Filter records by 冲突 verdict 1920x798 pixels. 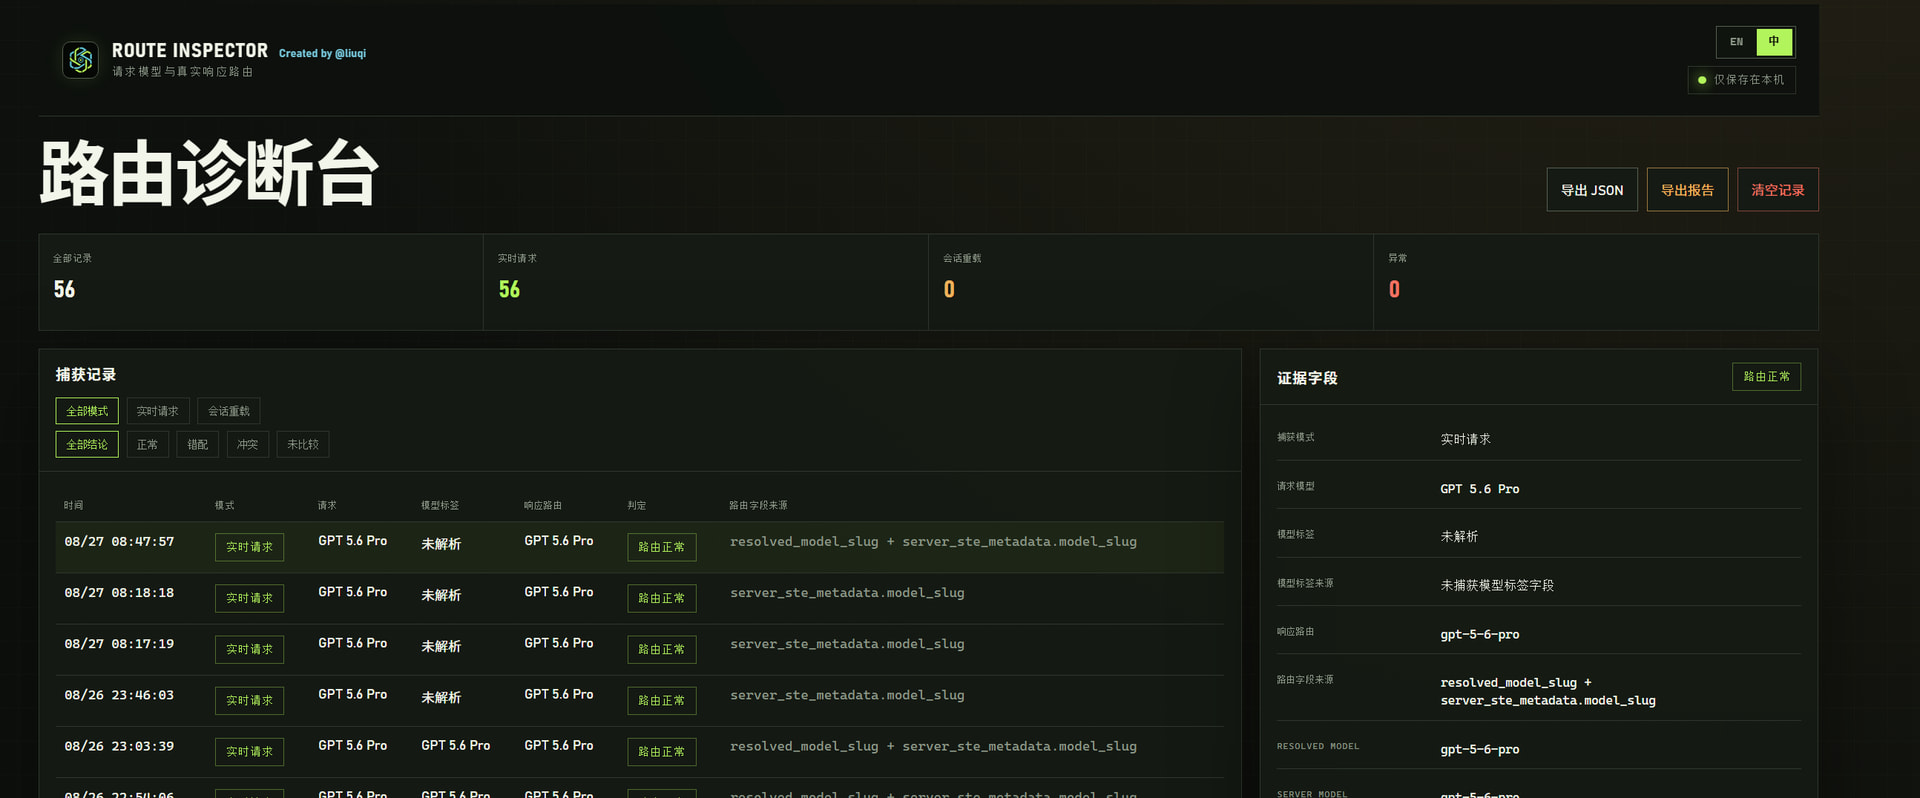(x=248, y=444)
